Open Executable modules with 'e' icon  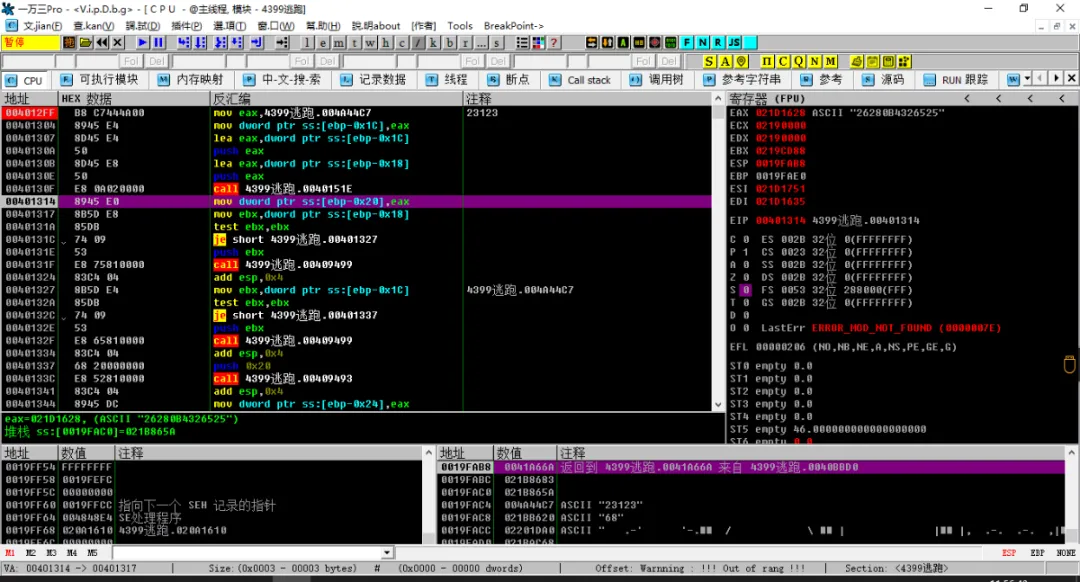click(323, 43)
